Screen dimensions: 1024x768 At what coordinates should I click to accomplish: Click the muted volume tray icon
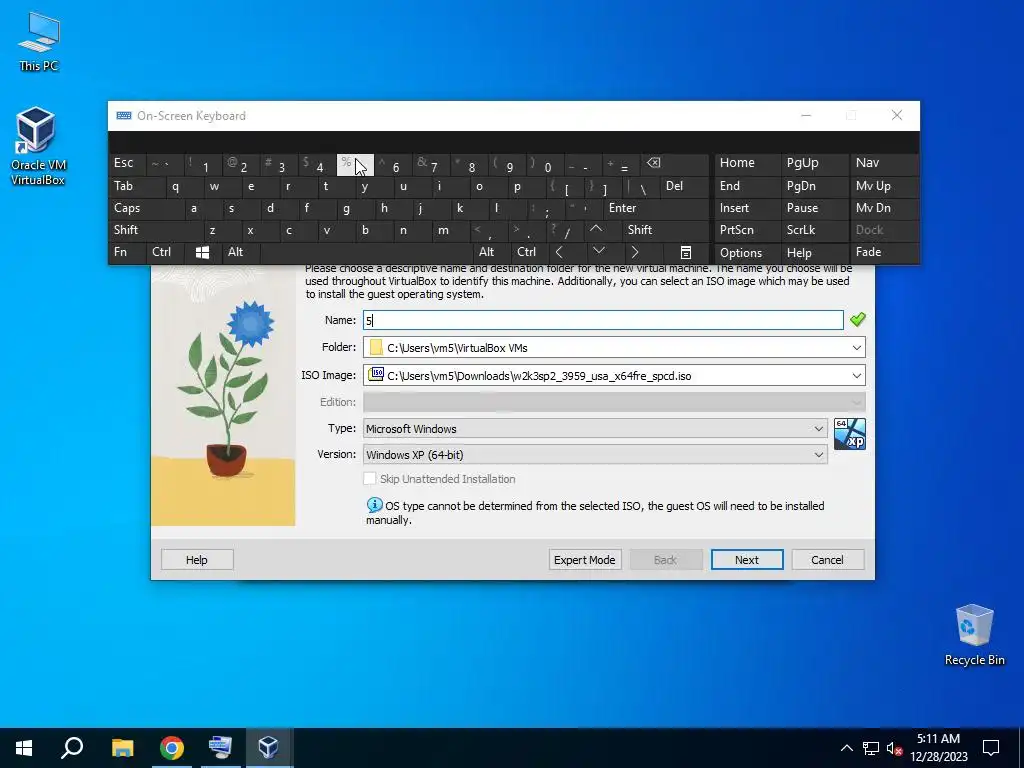[x=895, y=748]
